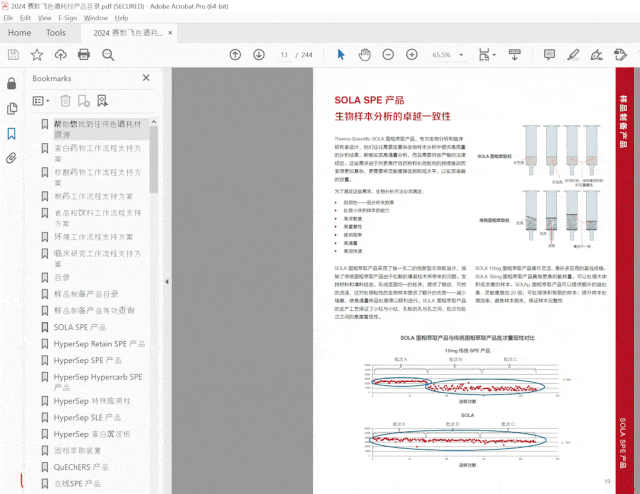The height and width of the screenshot is (494, 640).
Task: Switch to the Tools tab
Action: click(x=56, y=33)
